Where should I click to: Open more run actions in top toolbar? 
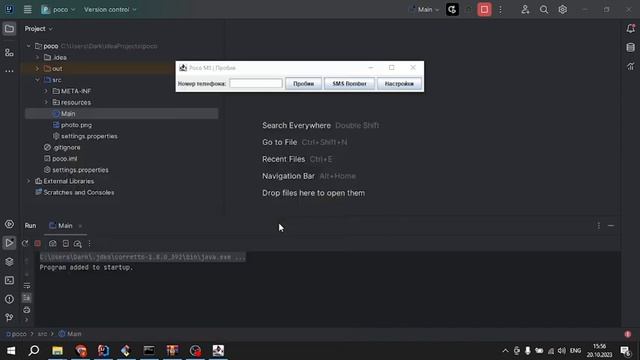(500, 9)
